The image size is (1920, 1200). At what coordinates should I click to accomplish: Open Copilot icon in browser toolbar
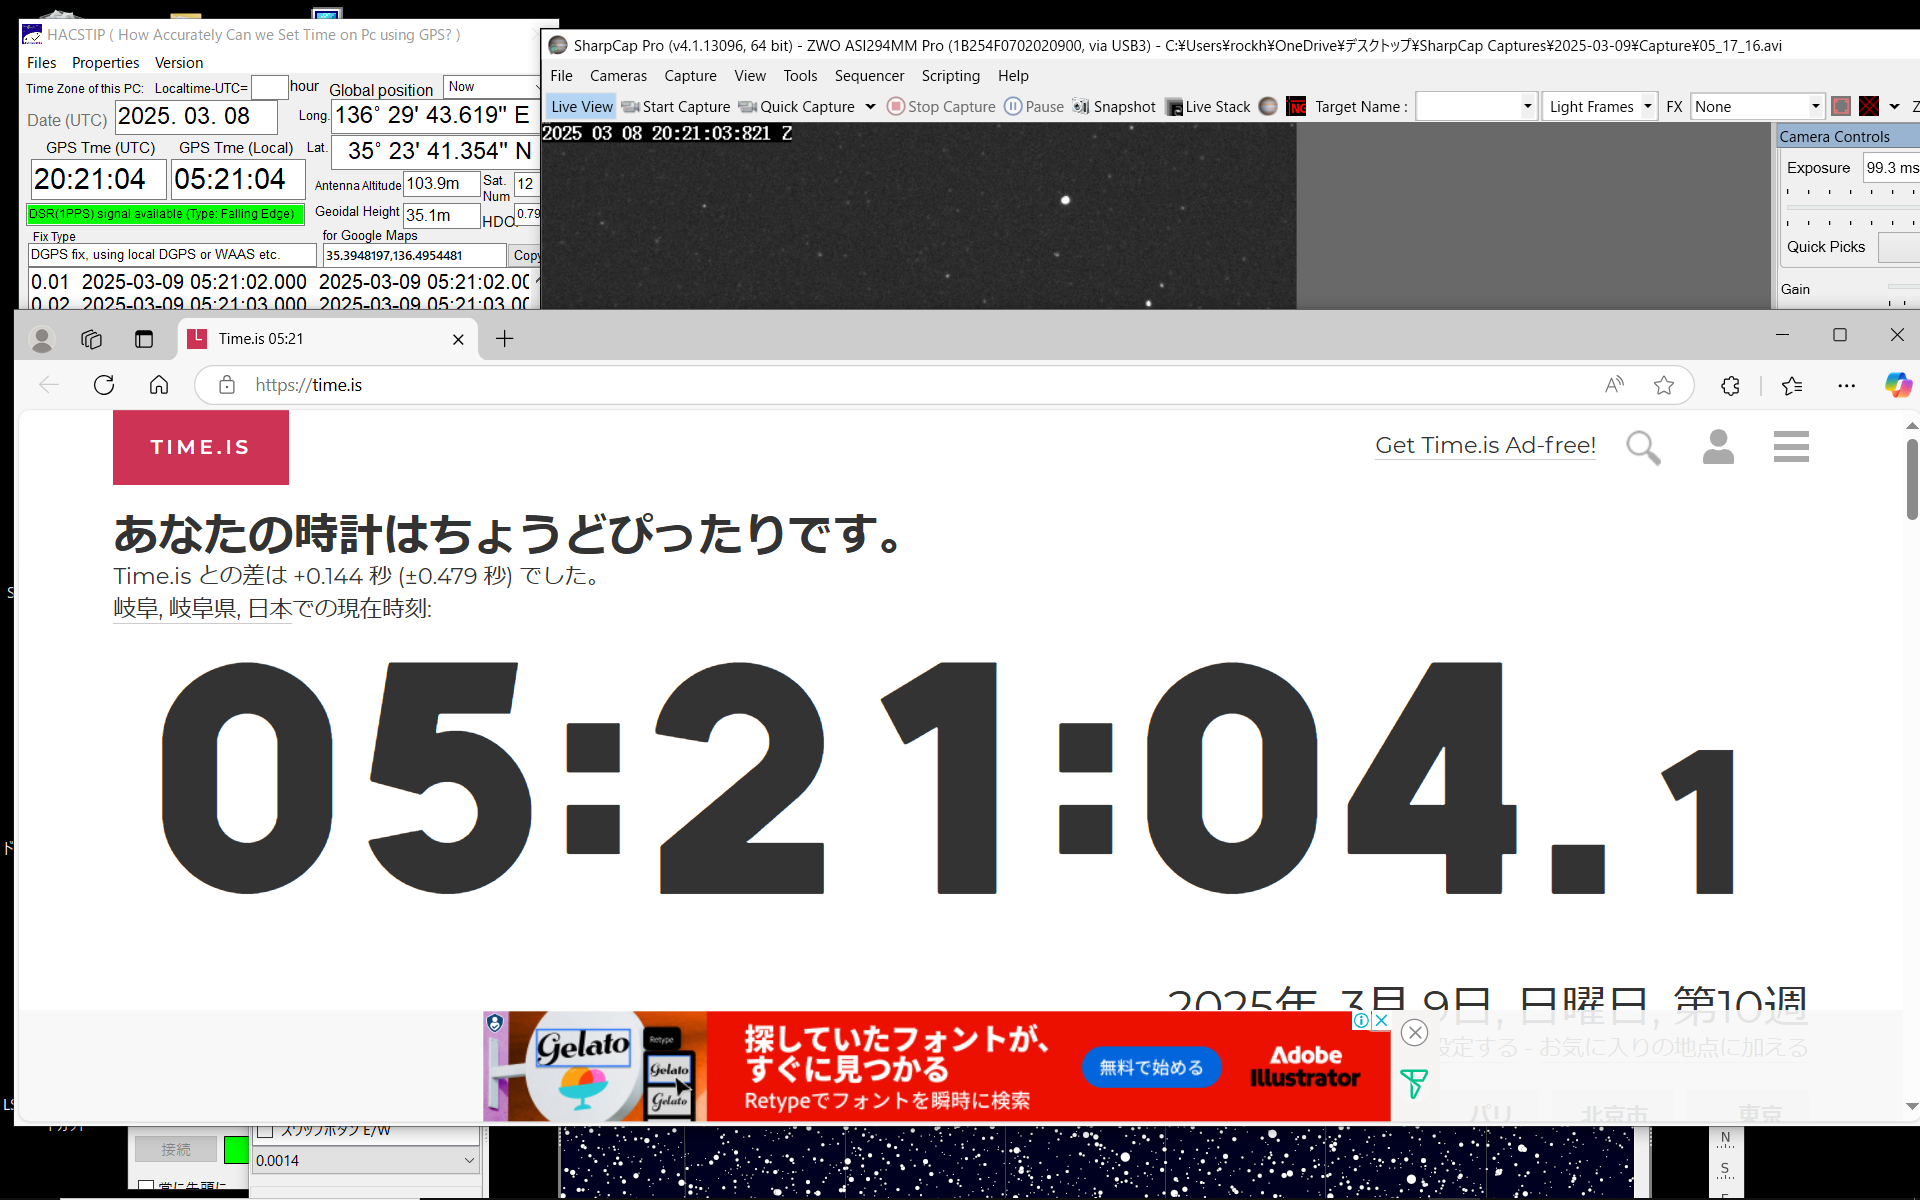pos(1898,385)
